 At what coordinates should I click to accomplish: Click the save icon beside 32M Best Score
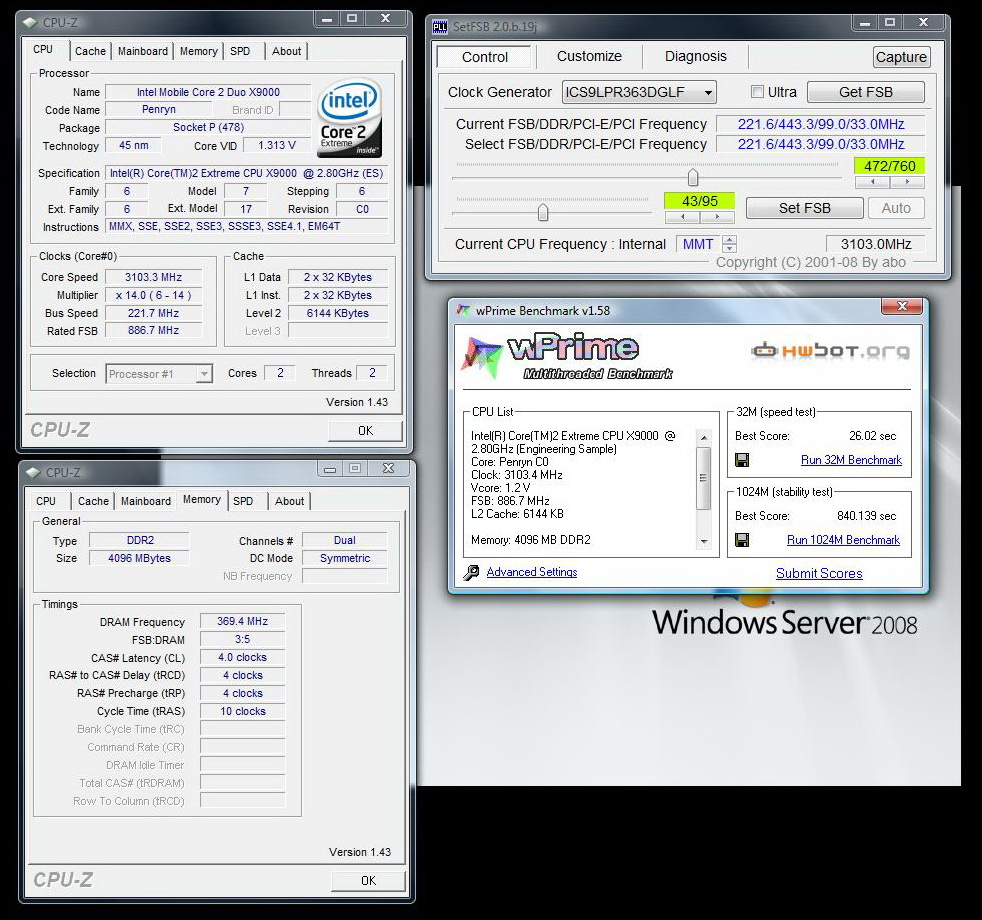742,460
